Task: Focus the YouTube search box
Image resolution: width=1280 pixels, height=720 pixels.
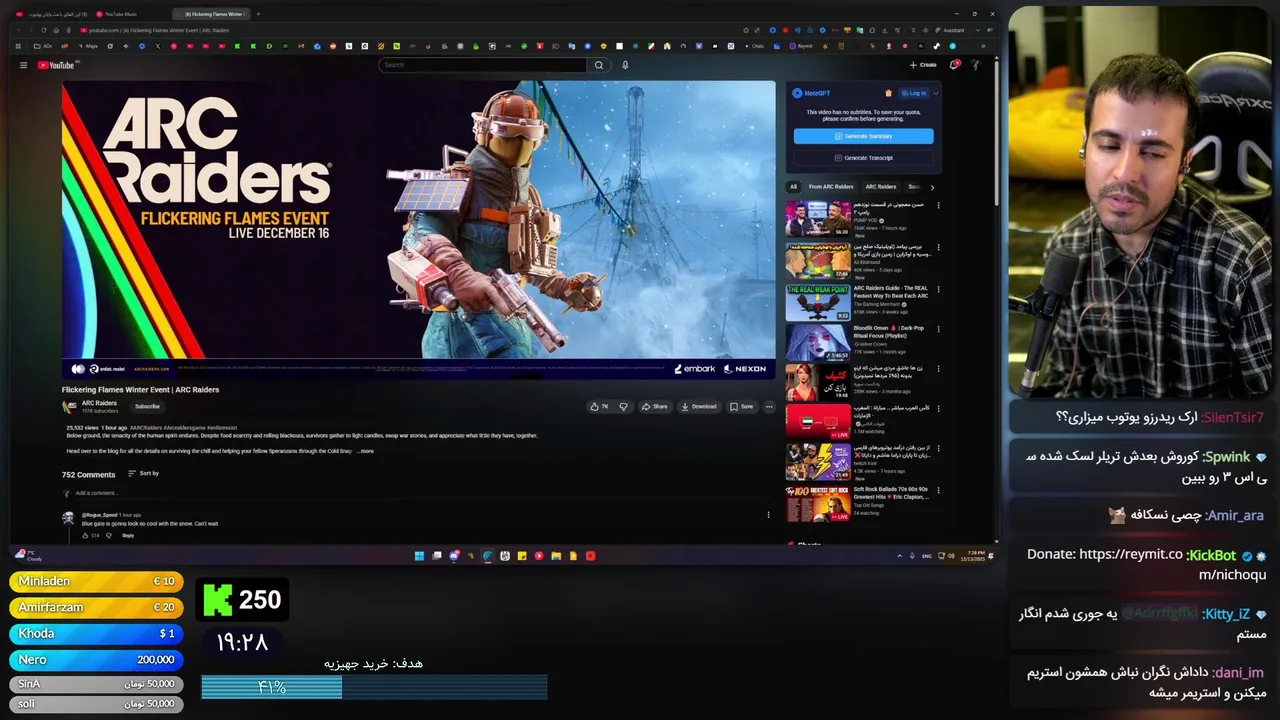Action: (482, 65)
